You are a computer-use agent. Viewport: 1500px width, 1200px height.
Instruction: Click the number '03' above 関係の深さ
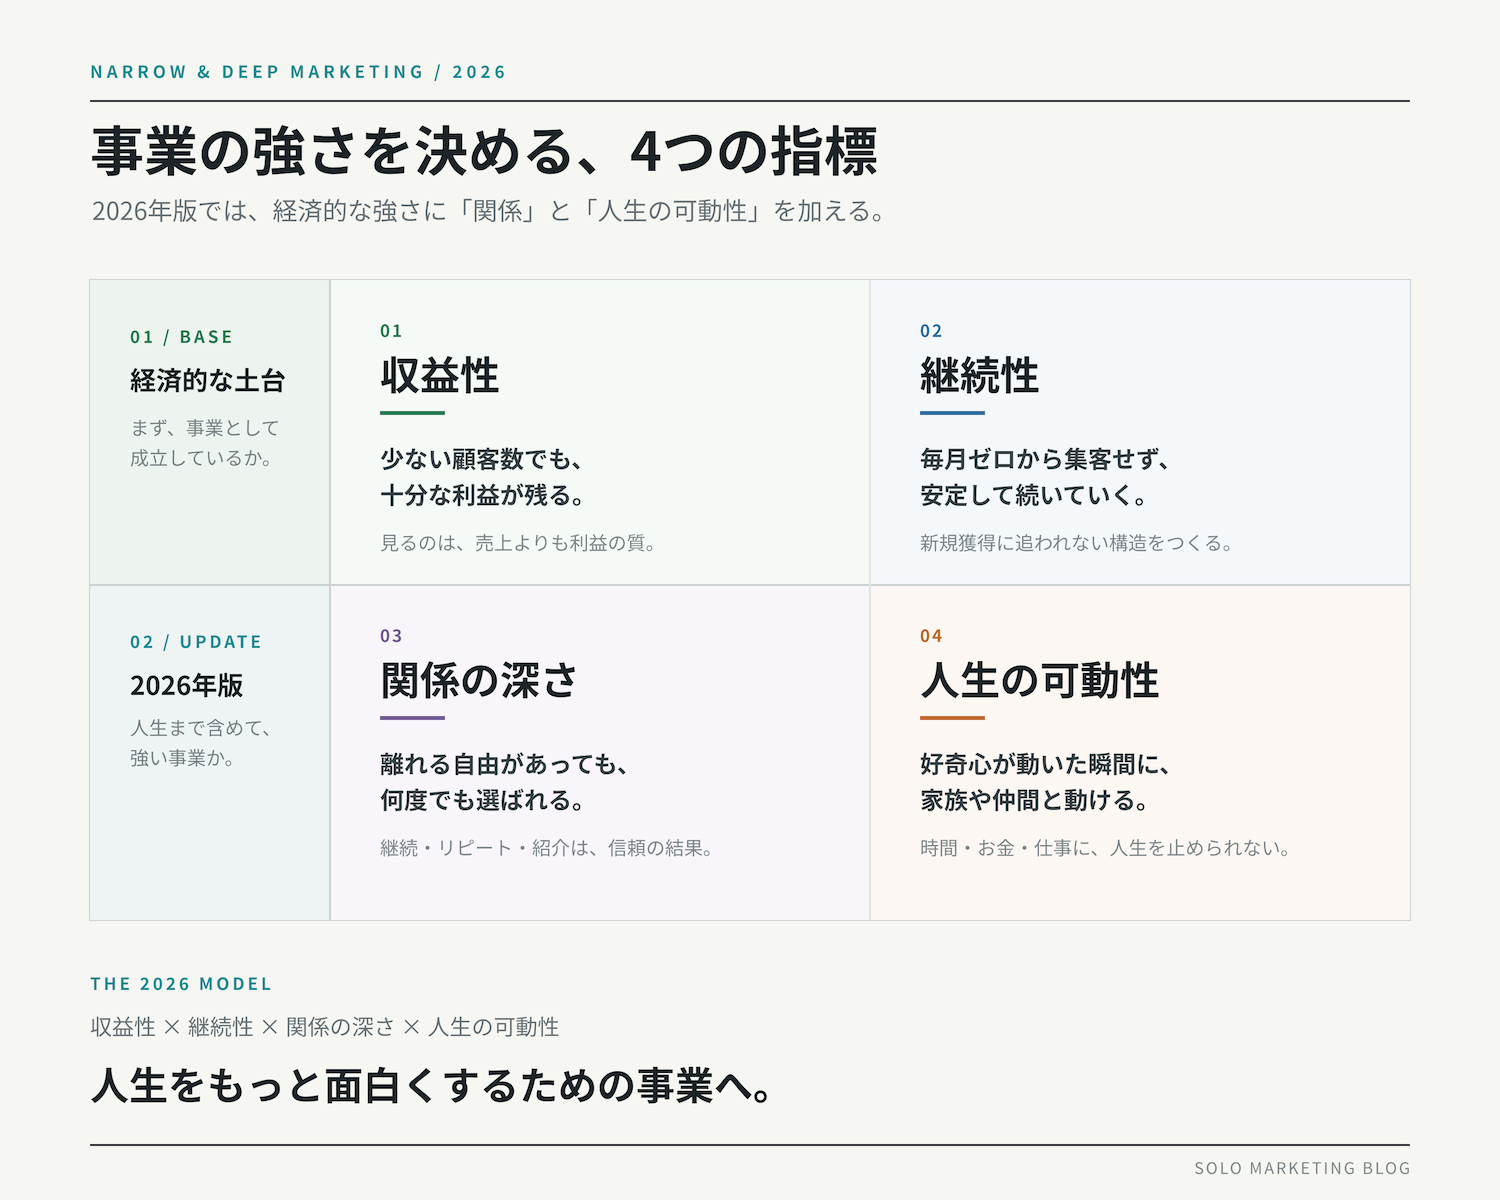391,636
